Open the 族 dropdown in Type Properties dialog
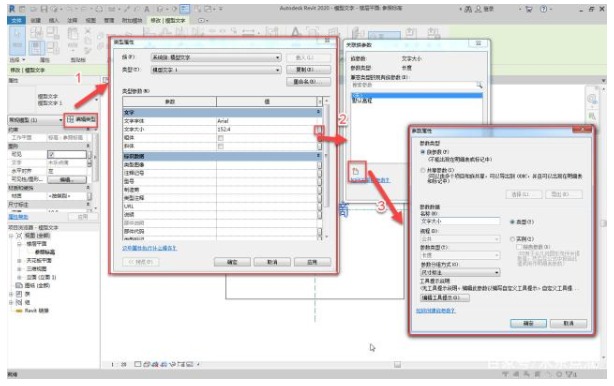This screenshot has width=614, height=386. [216, 58]
